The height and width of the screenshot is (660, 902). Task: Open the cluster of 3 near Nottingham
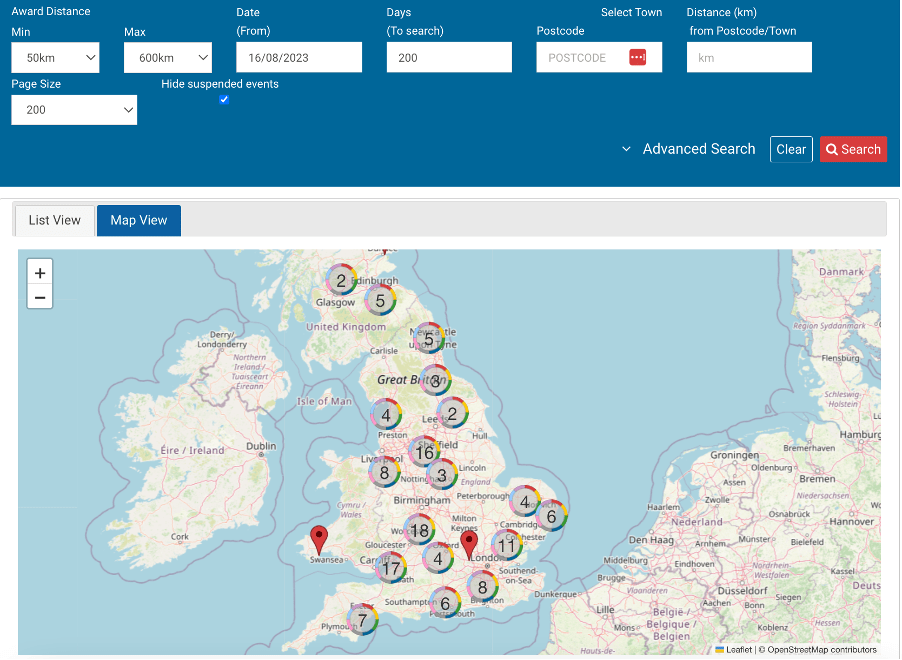point(442,475)
